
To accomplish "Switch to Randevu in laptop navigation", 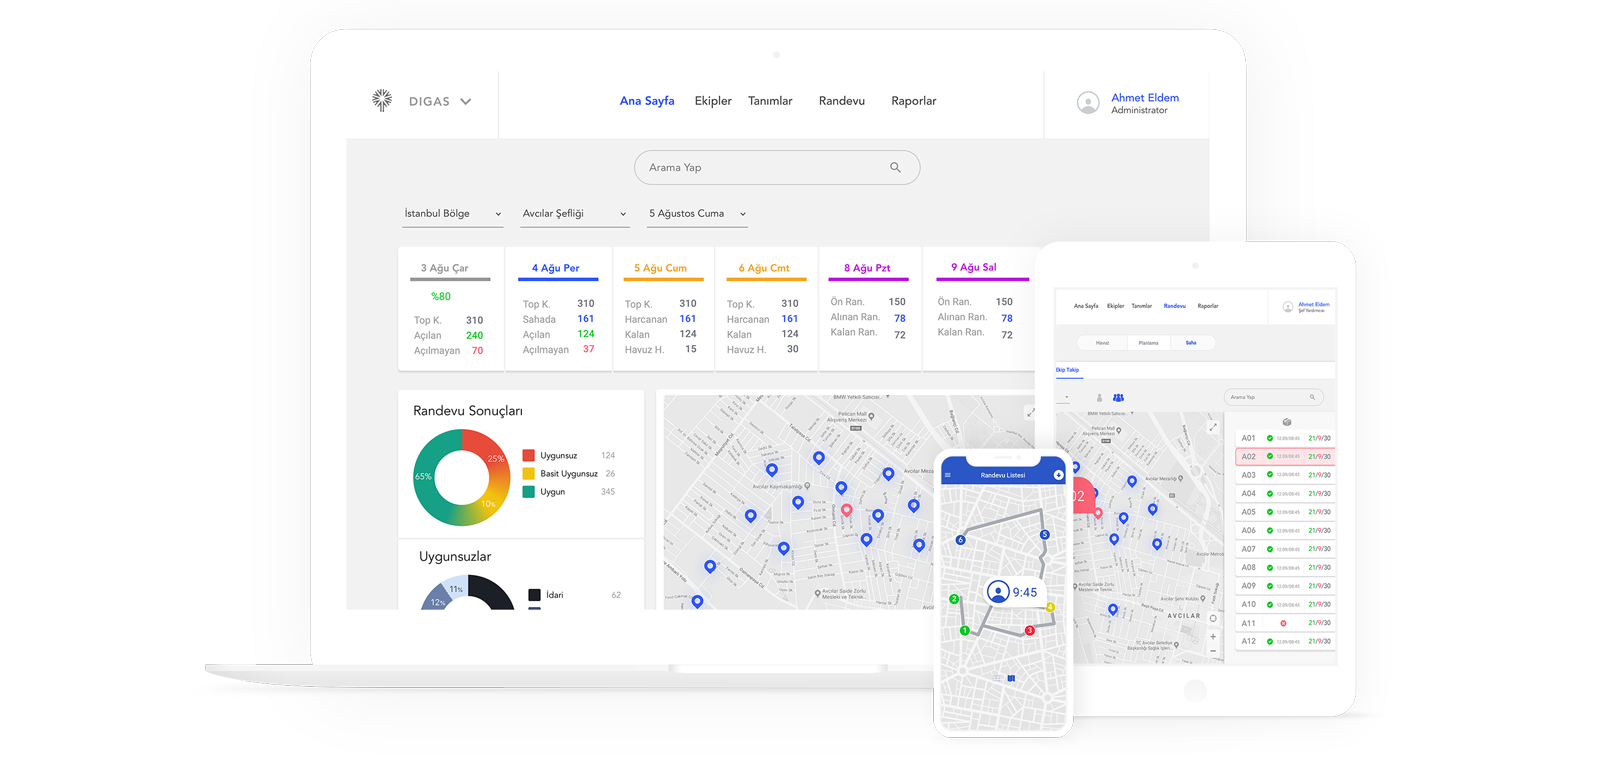I will point(842,101).
